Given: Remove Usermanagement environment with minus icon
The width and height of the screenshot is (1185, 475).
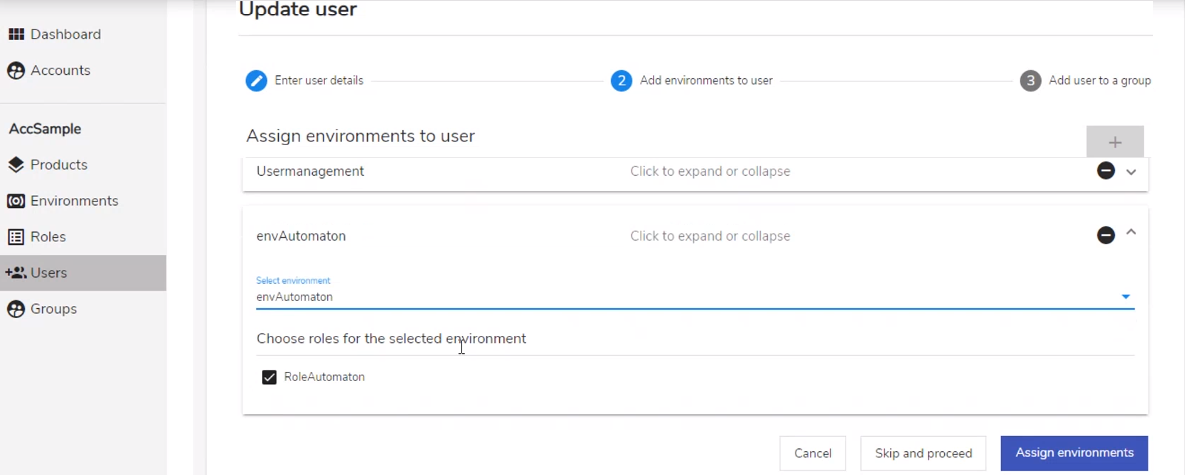Looking at the screenshot, I should [1106, 171].
